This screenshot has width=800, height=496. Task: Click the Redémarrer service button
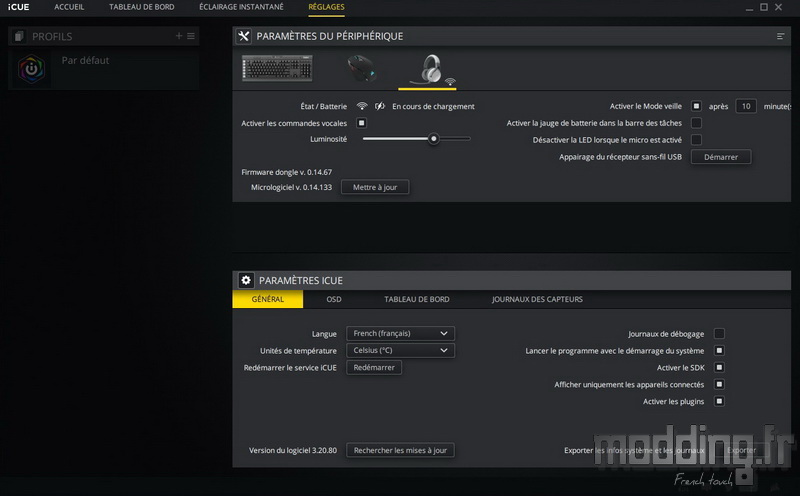[x=373, y=367]
